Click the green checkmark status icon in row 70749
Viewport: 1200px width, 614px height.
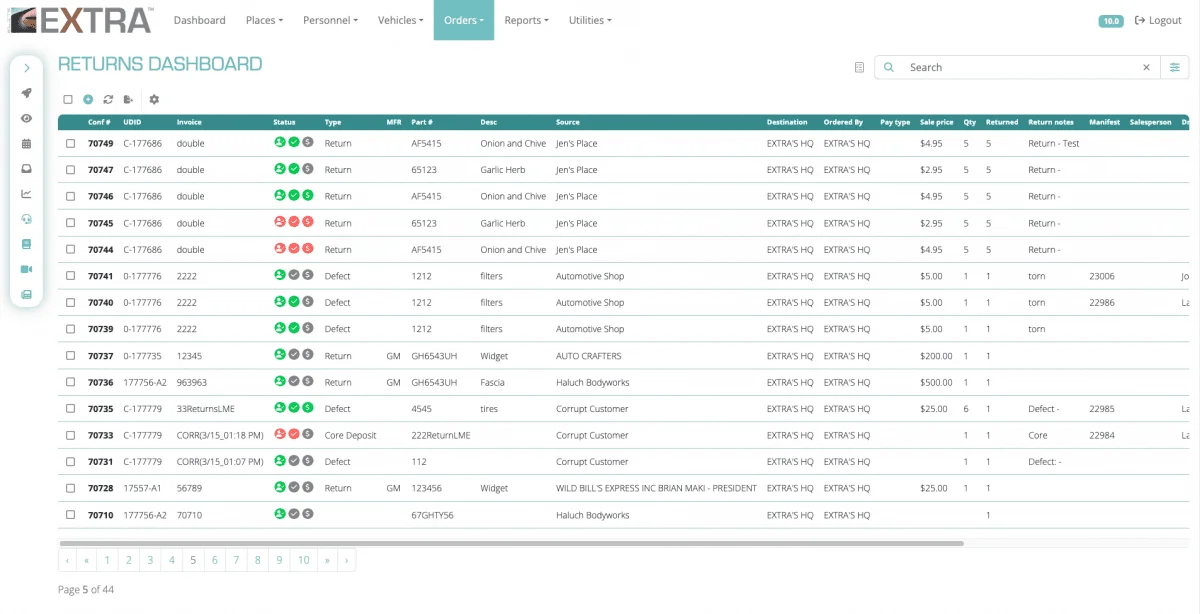pyautogui.click(x=294, y=142)
